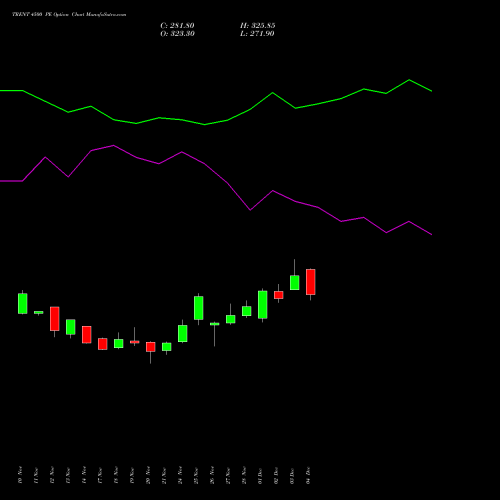
Task: Click the 14 Nov date label
Action: point(84,475)
